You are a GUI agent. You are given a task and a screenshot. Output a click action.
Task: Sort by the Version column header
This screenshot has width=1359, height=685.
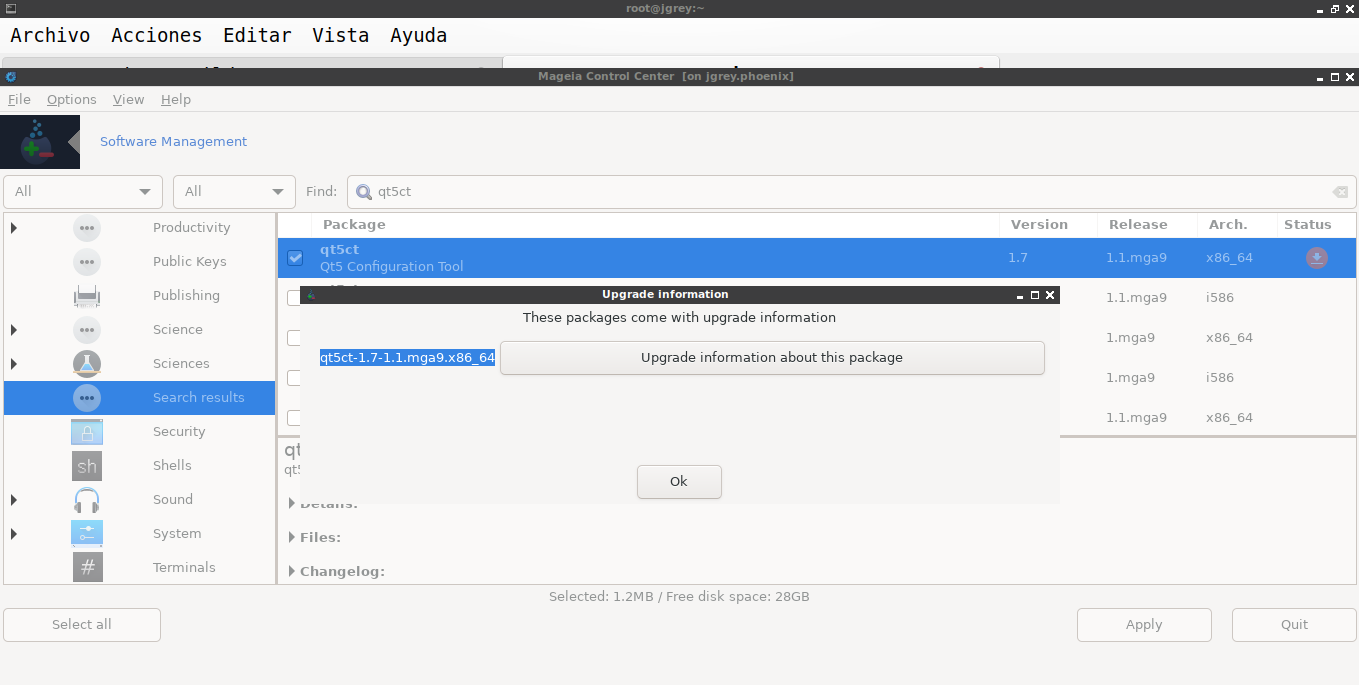[1048, 225]
